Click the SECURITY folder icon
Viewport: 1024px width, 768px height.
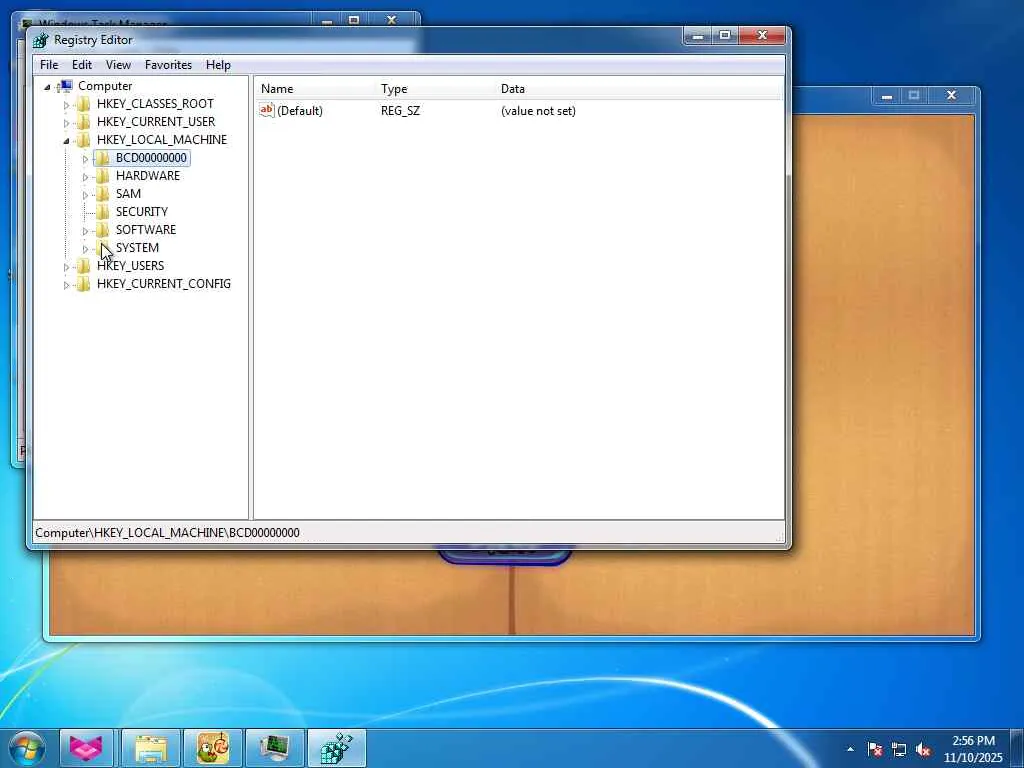pyautogui.click(x=103, y=212)
